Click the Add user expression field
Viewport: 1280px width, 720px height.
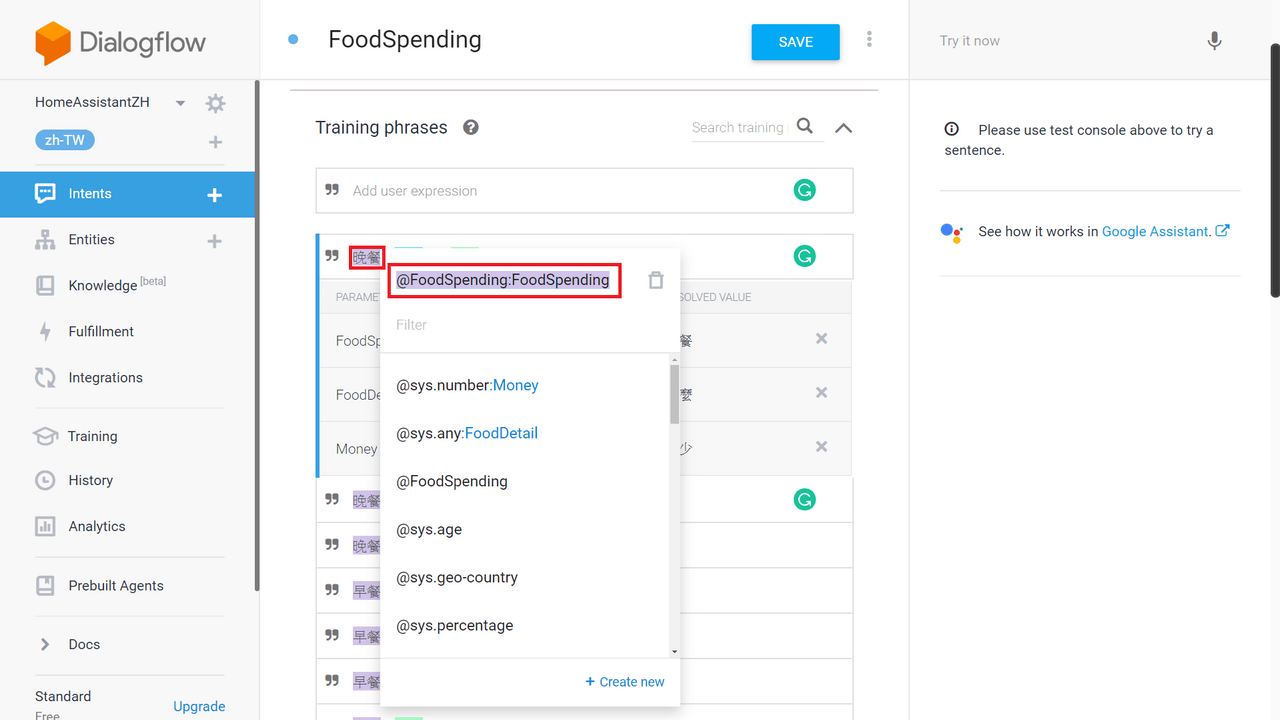[x=584, y=191]
